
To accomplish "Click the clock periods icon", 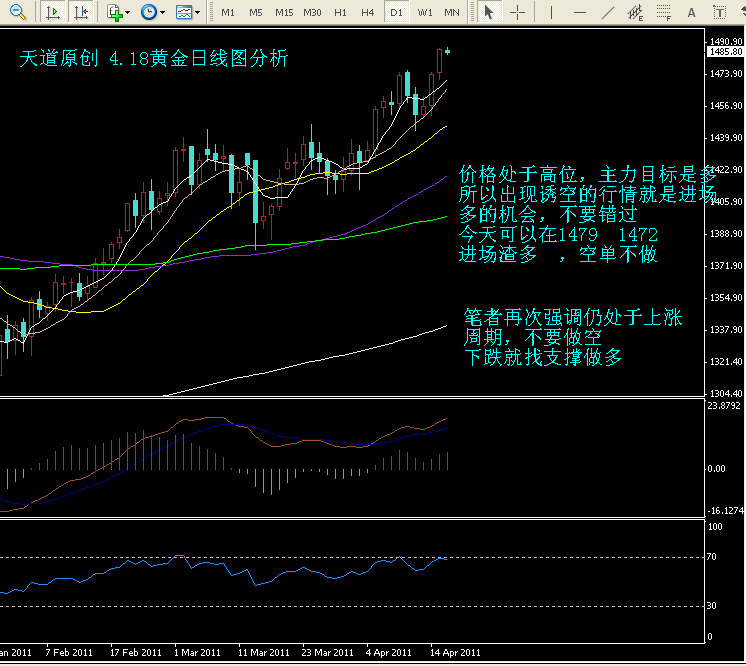I will [149, 12].
